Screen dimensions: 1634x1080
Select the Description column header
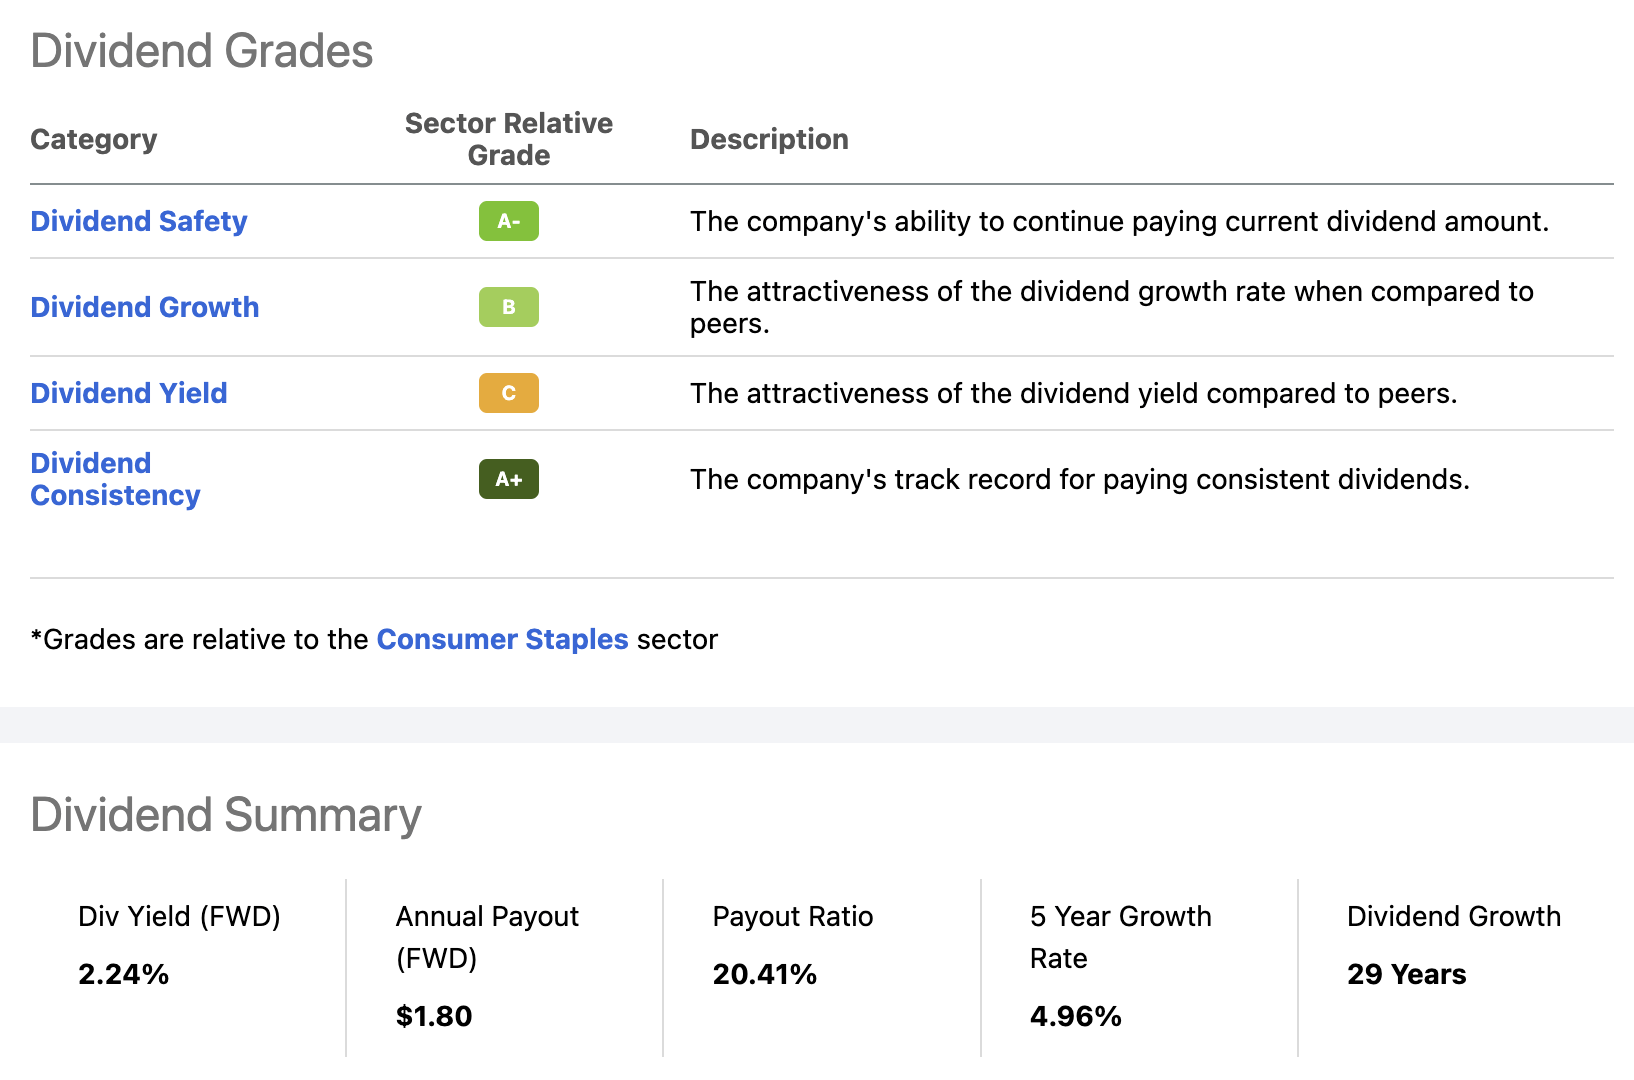[x=768, y=139]
